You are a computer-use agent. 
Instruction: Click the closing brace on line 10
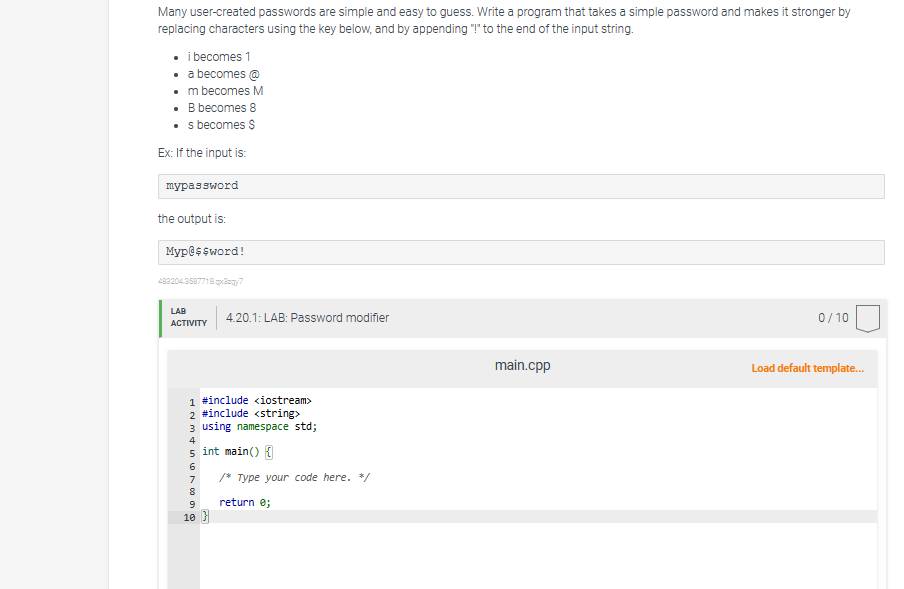tap(205, 517)
